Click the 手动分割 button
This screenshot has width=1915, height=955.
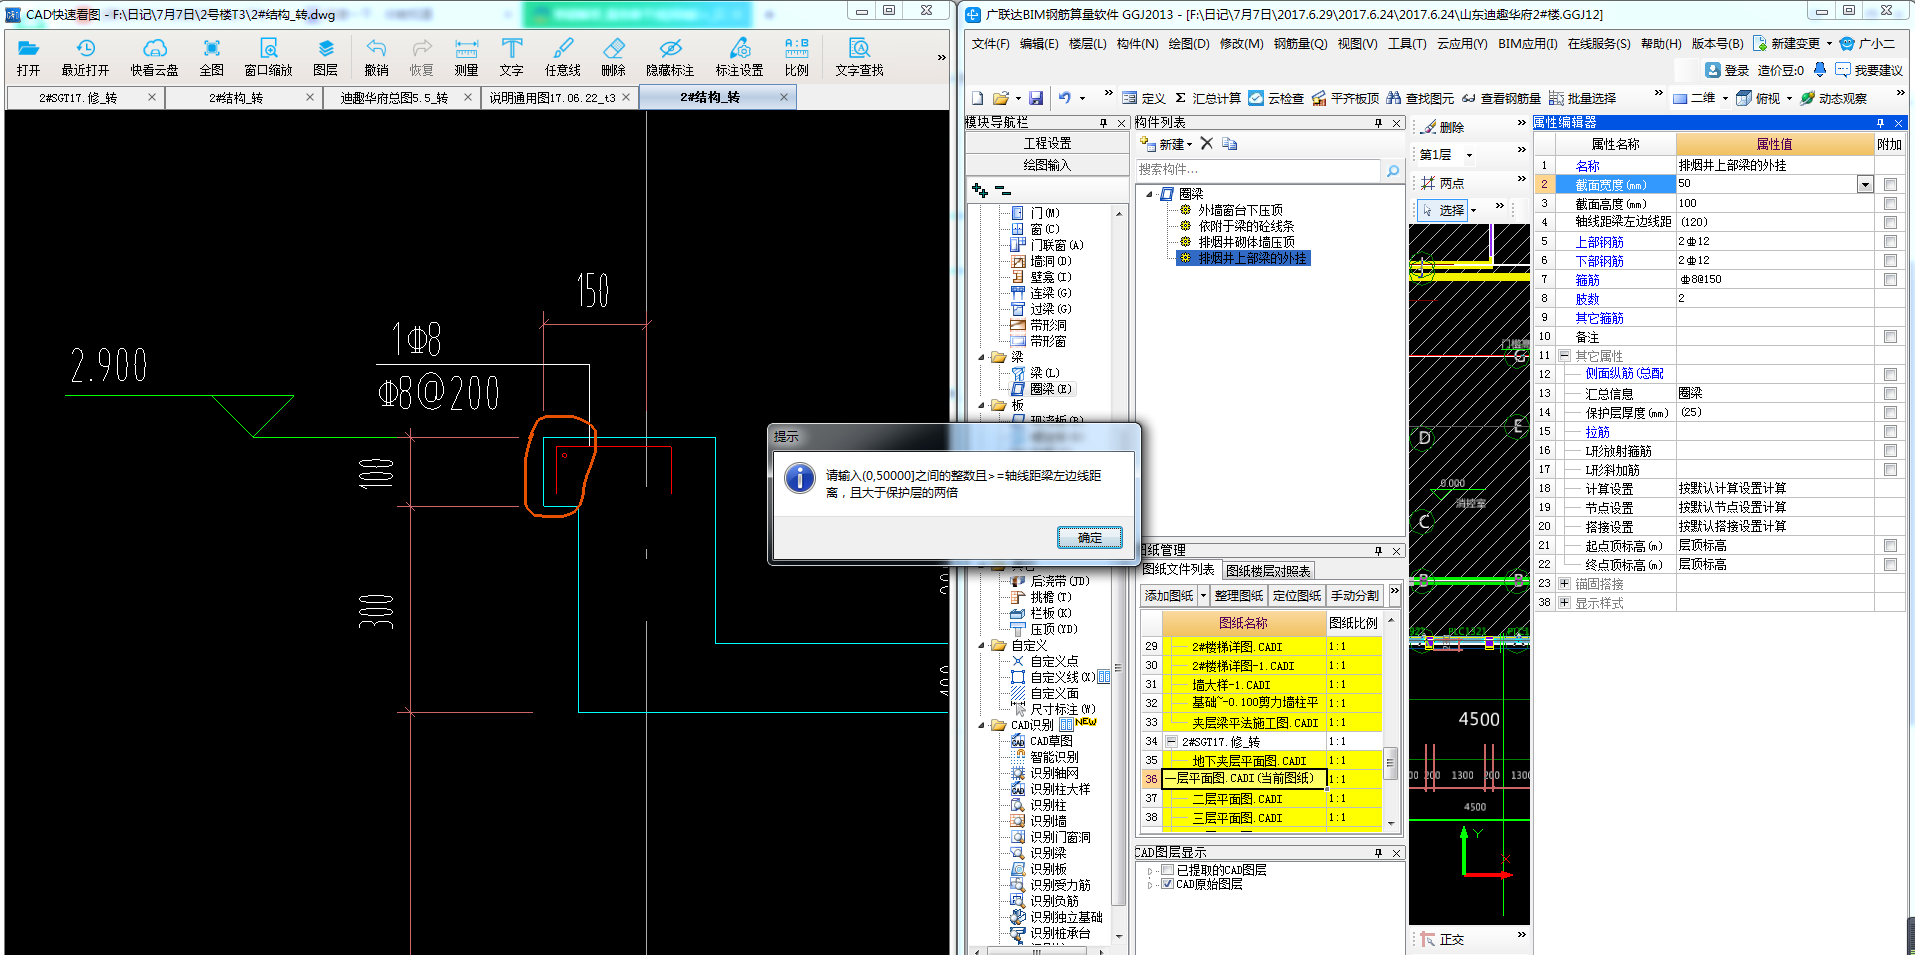[1355, 596]
